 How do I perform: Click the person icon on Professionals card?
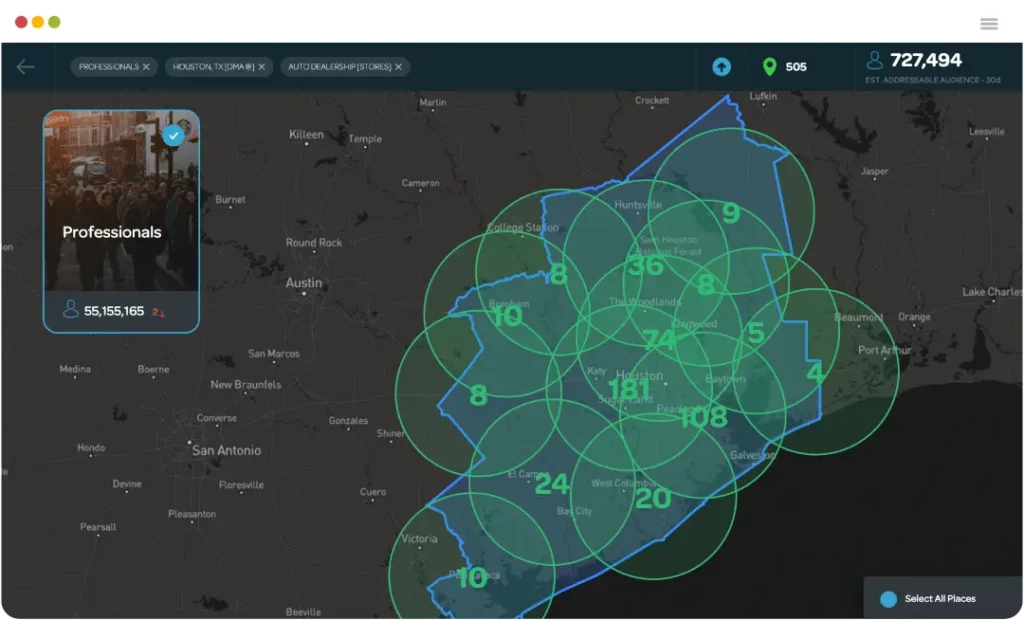point(71,309)
